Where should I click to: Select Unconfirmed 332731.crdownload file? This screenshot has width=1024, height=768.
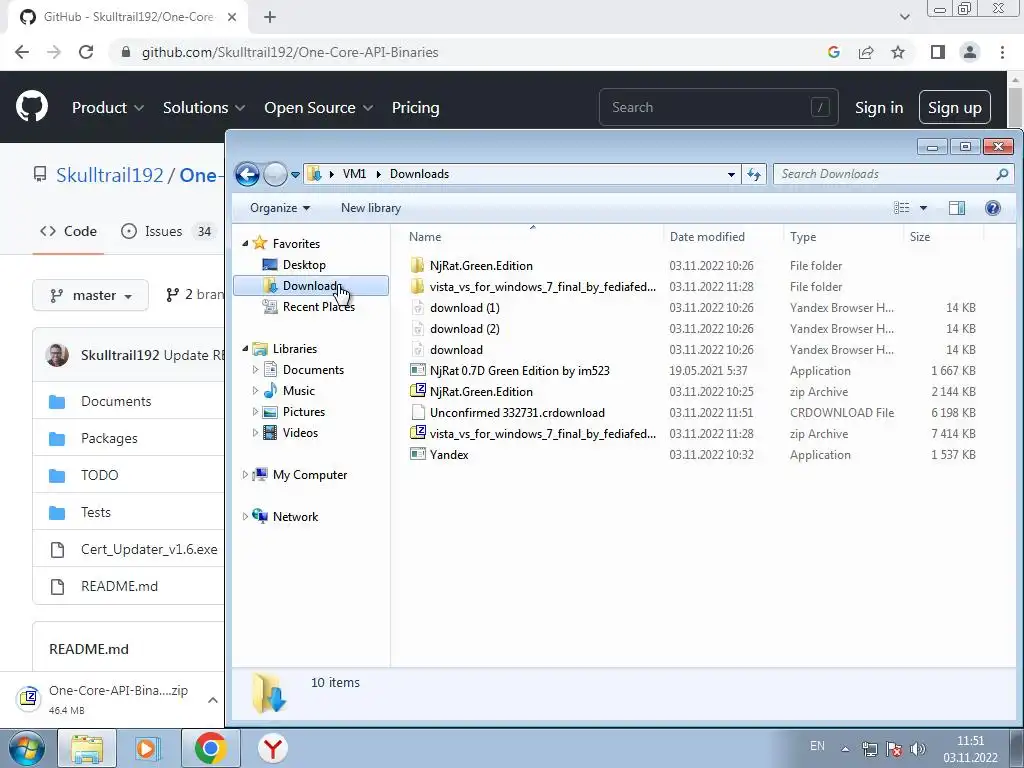(517, 413)
